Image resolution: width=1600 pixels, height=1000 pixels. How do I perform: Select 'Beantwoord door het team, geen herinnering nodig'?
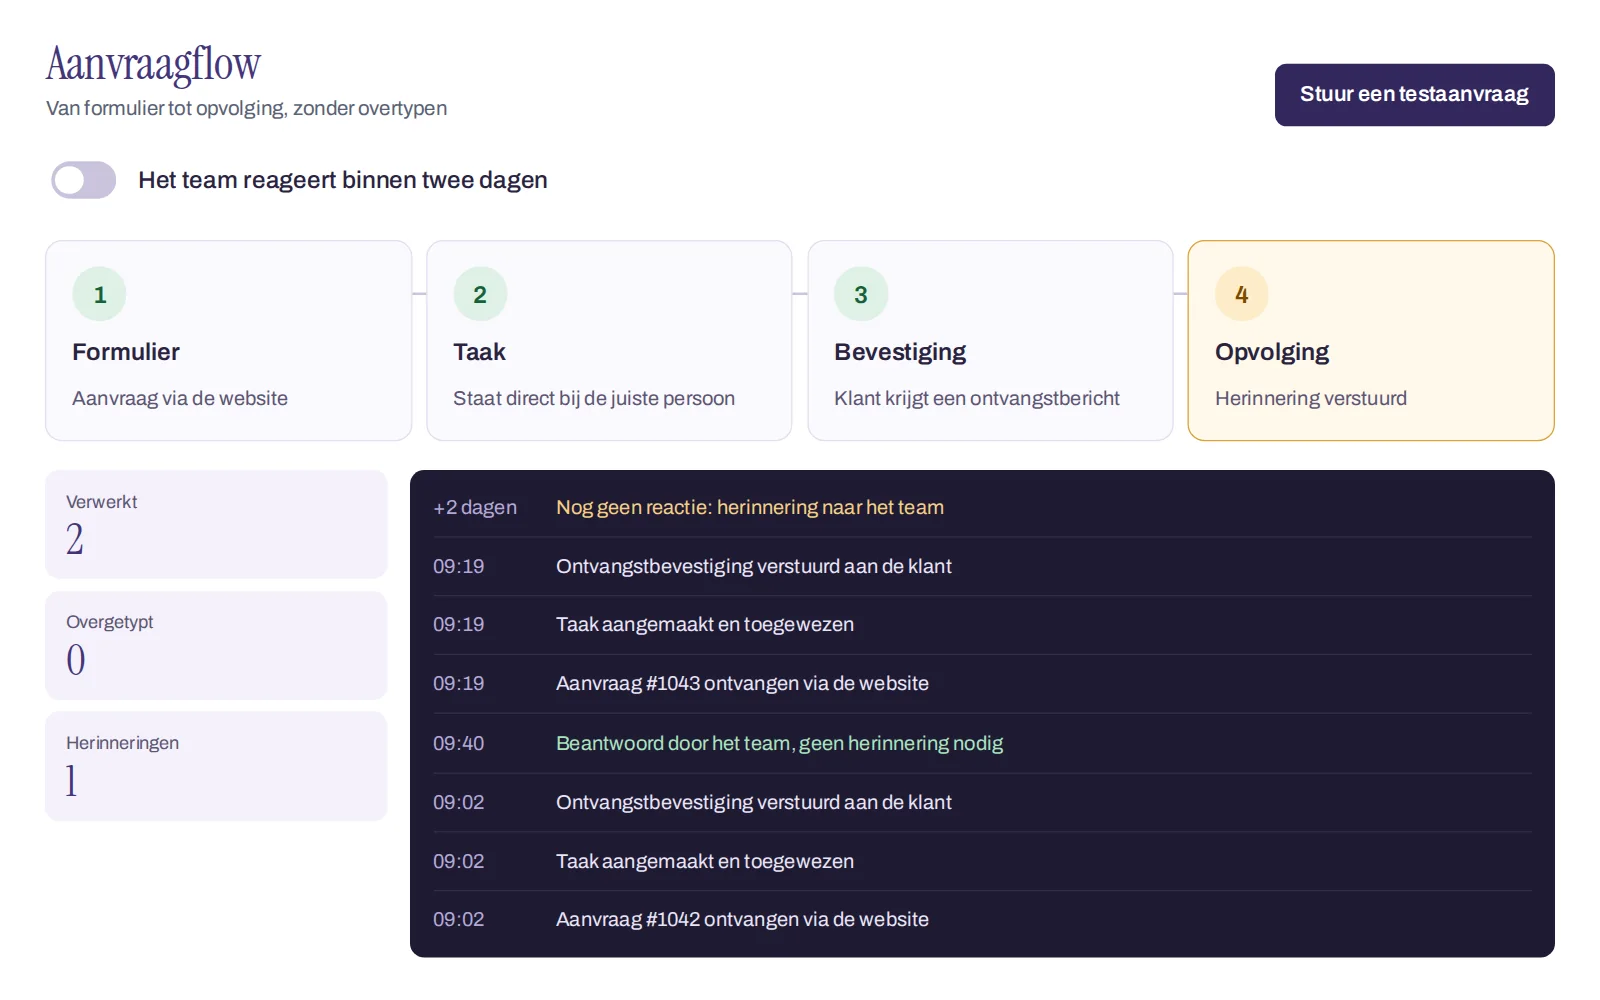(x=779, y=743)
